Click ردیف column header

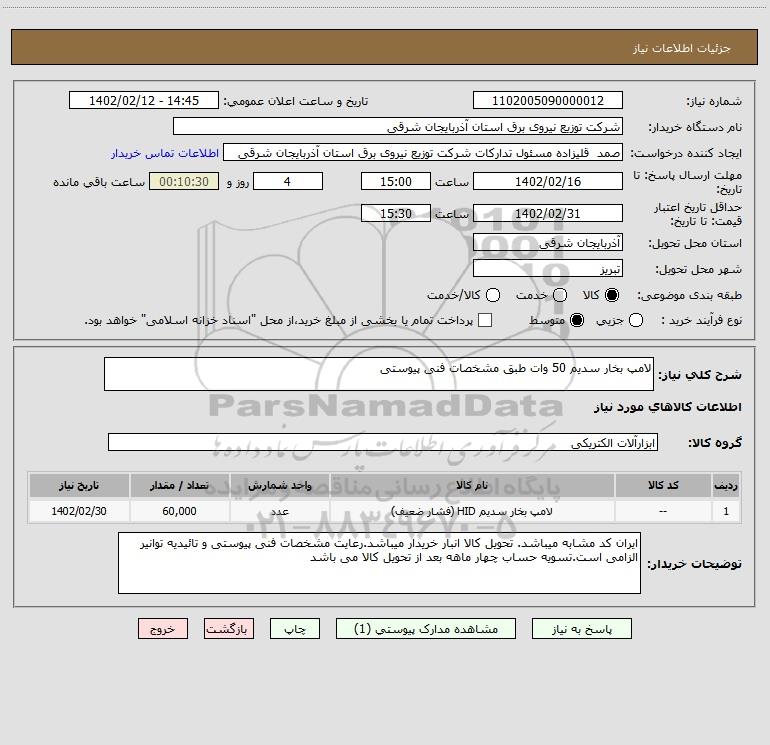(x=726, y=485)
